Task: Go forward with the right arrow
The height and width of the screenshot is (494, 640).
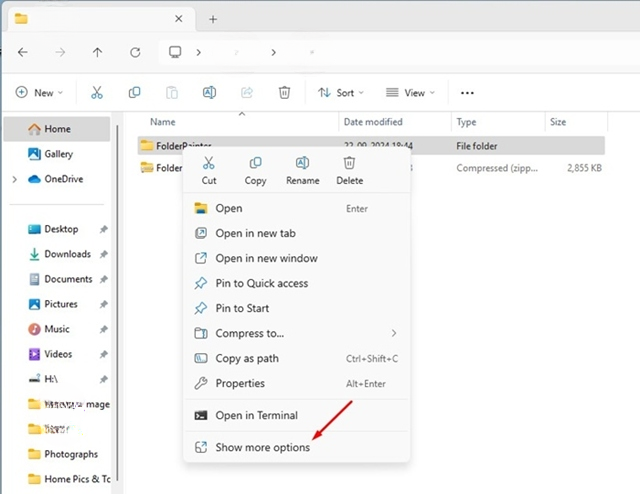Action: pyautogui.click(x=60, y=52)
